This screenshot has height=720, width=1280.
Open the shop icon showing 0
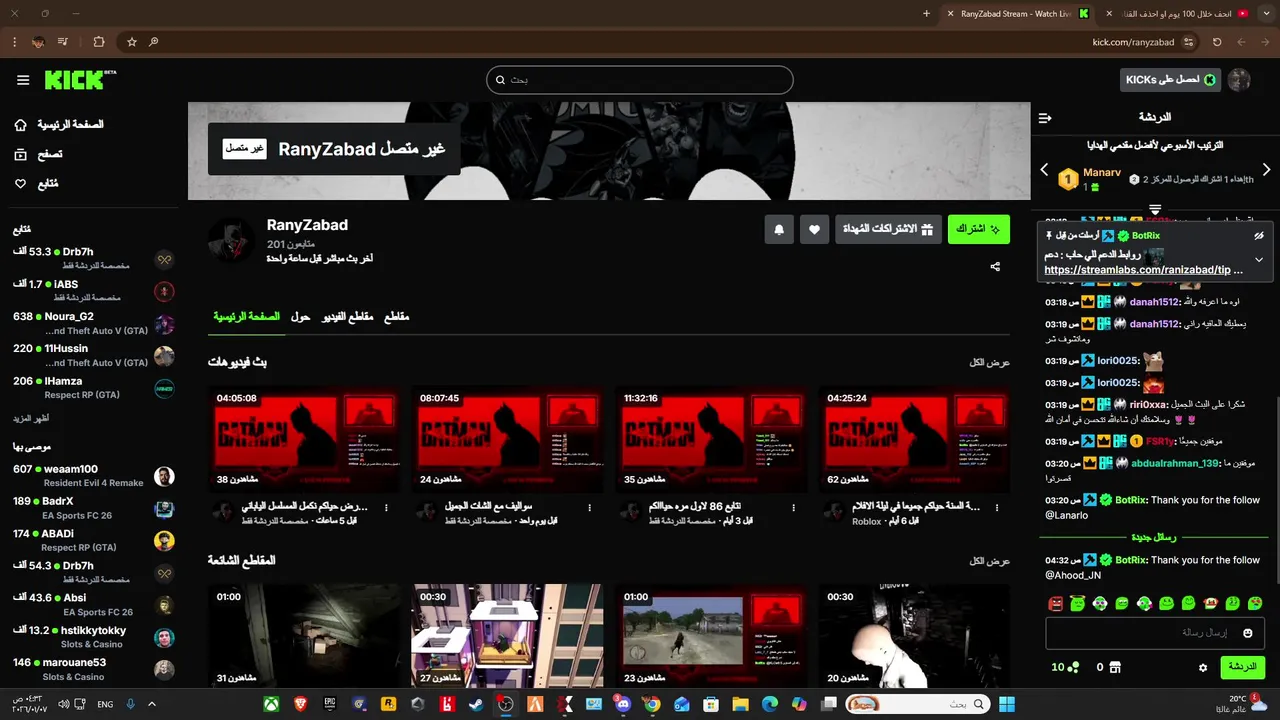pyautogui.click(x=1115, y=667)
